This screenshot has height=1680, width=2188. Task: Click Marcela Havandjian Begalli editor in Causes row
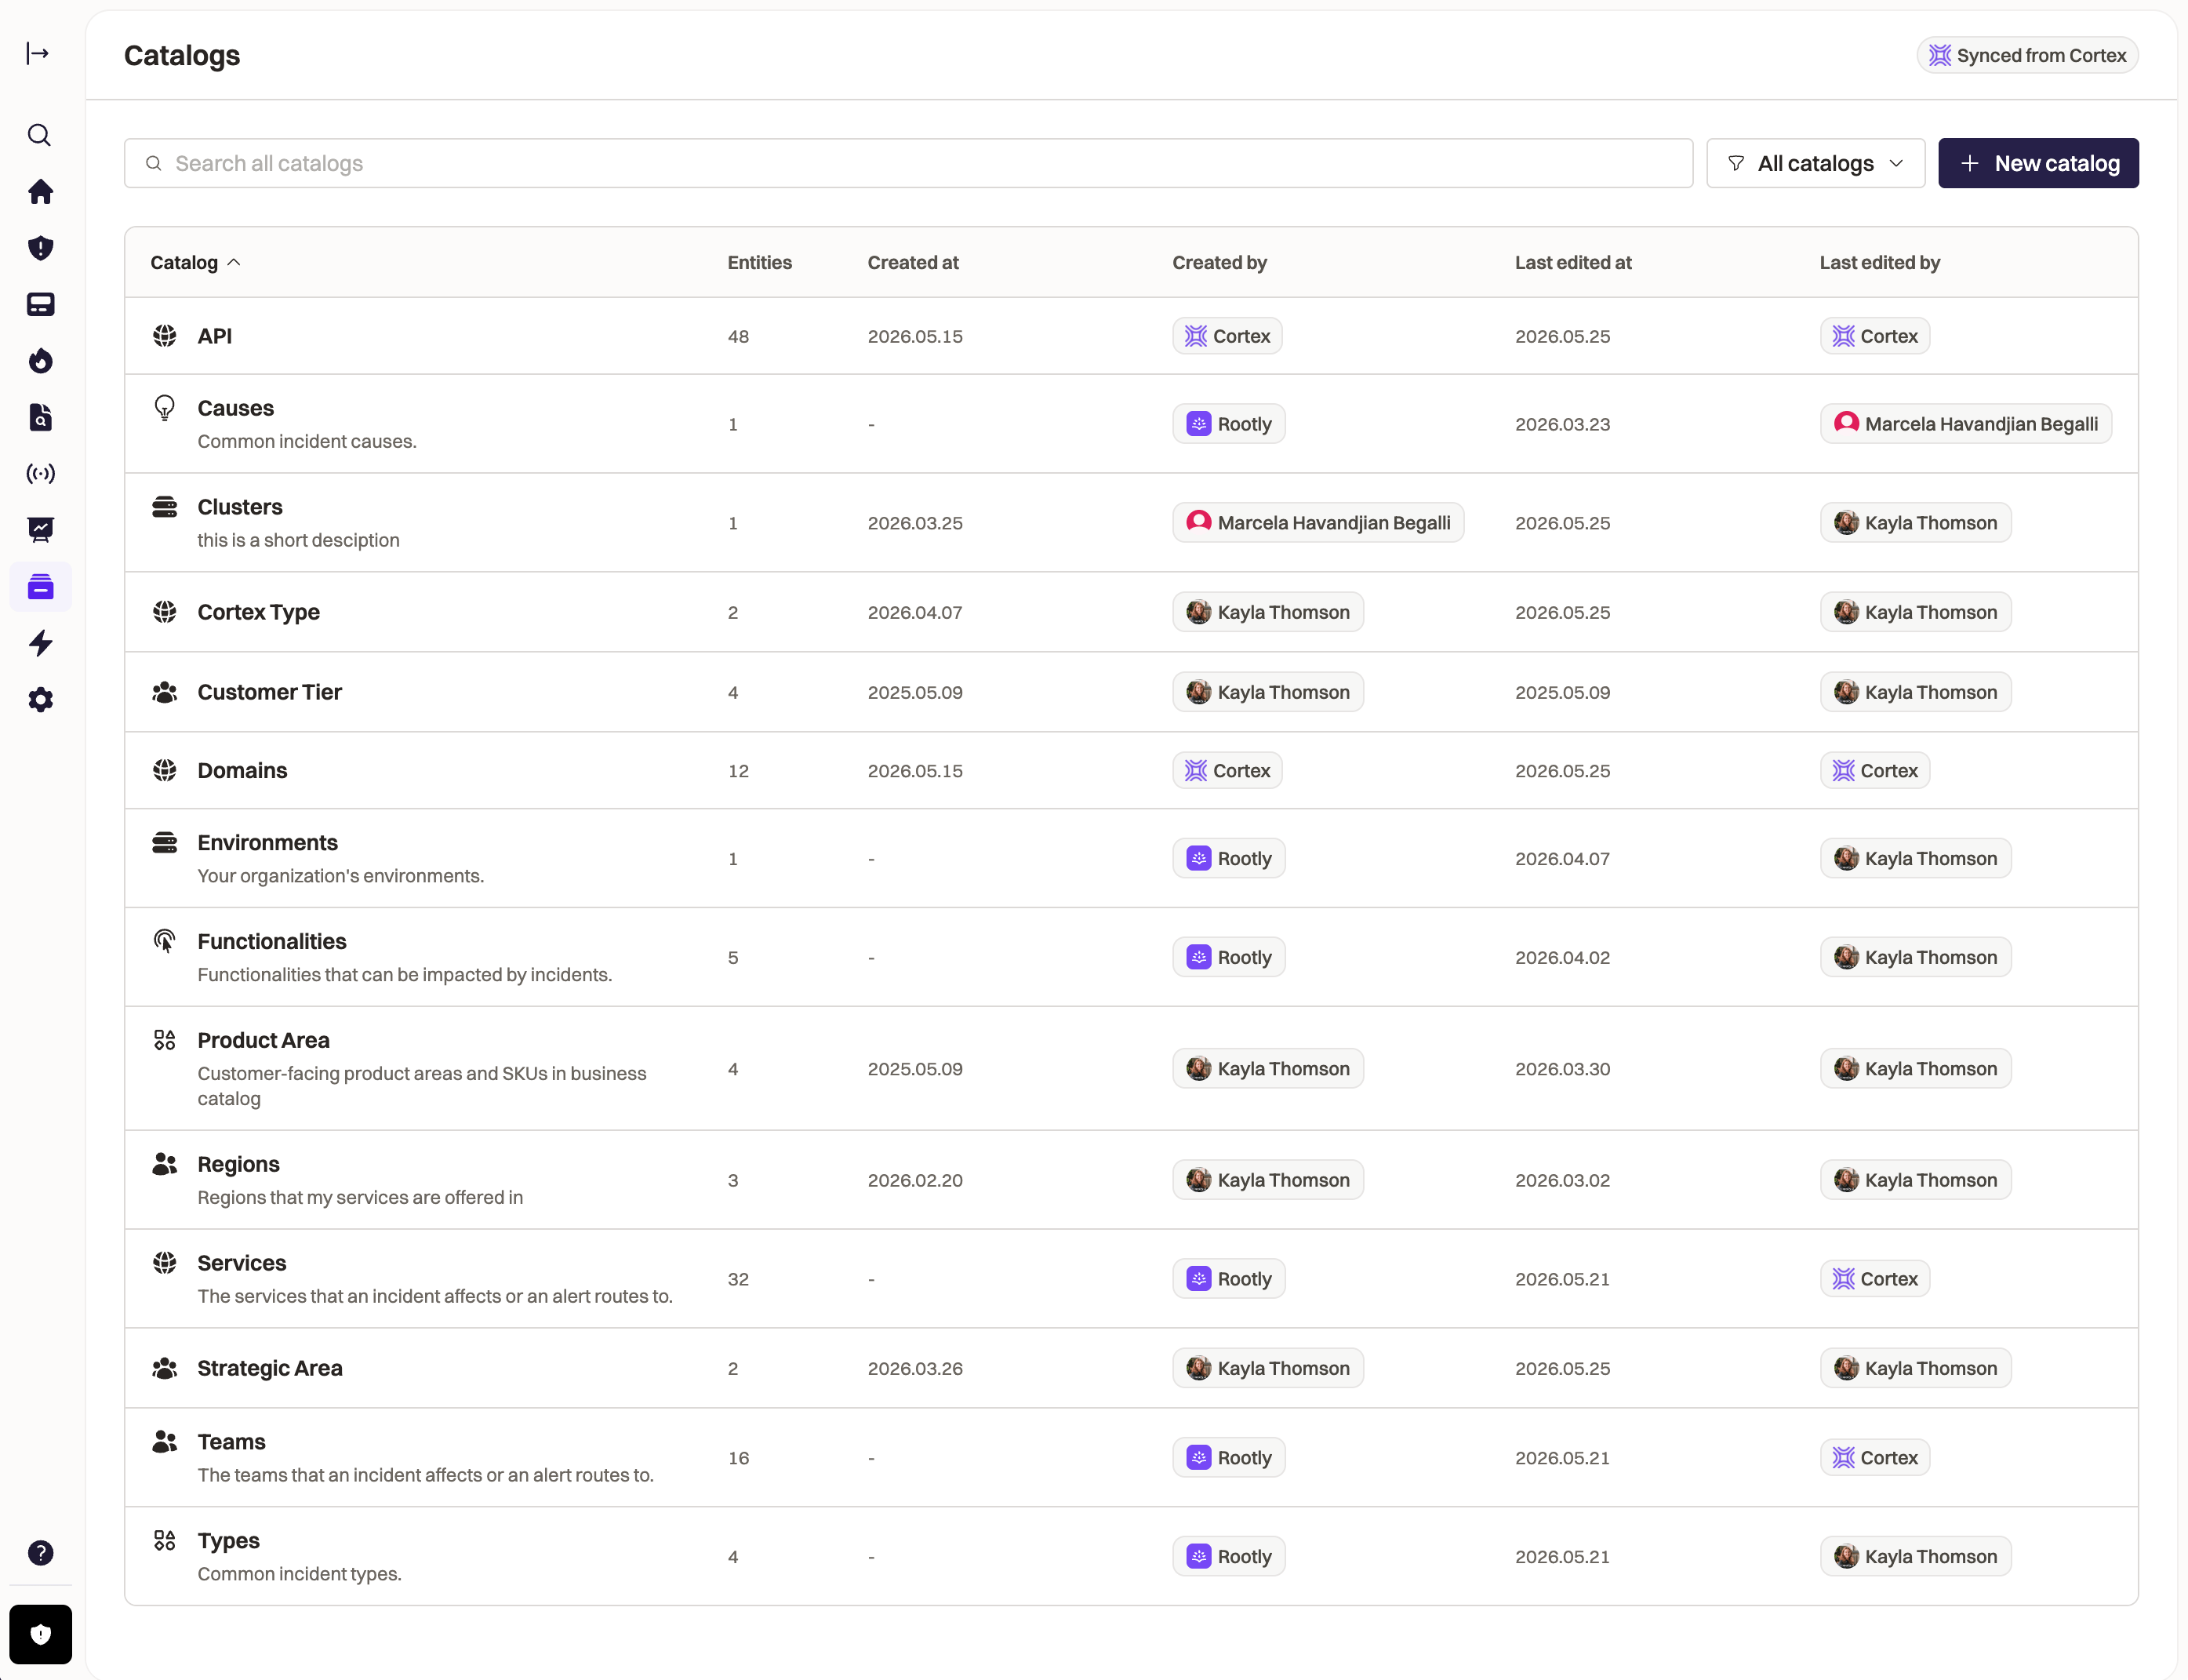1965,424
